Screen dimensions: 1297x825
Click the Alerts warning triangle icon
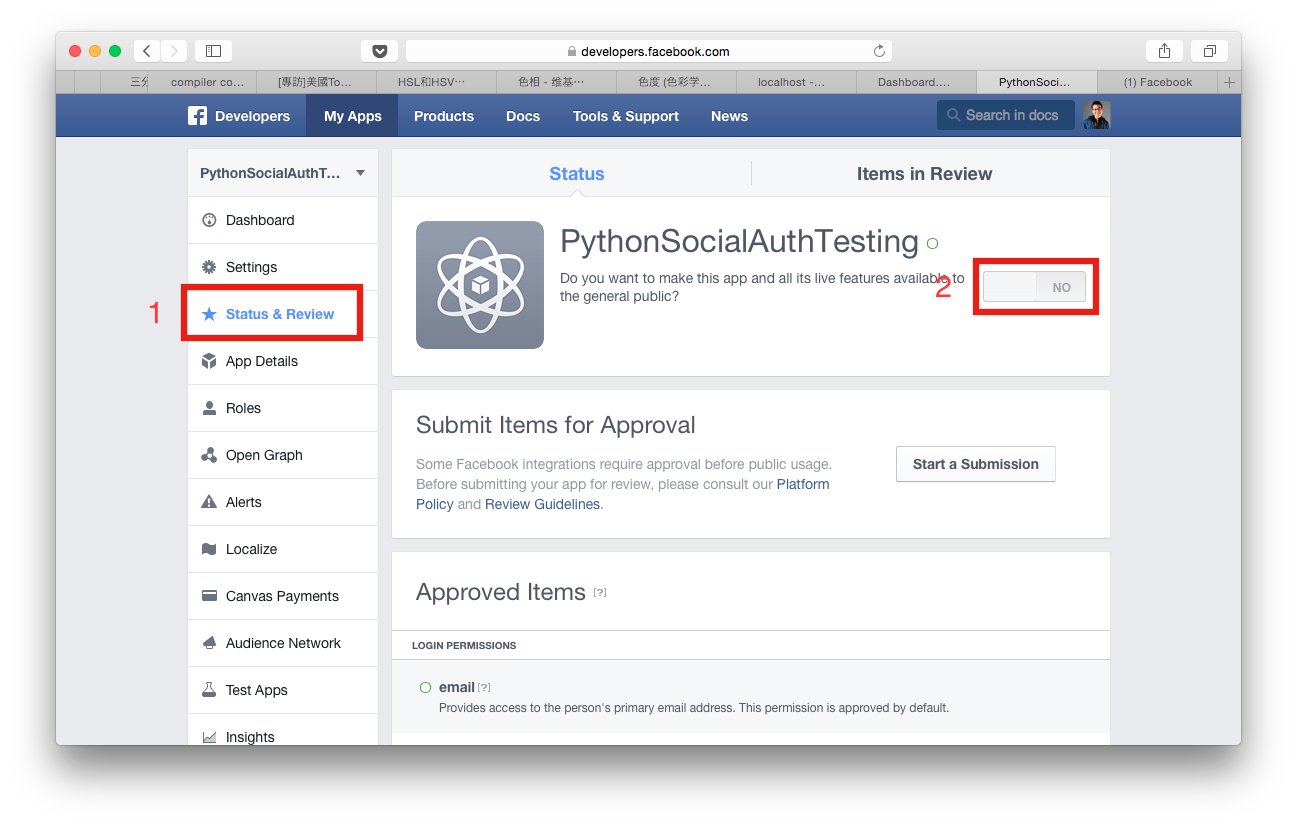pos(209,502)
